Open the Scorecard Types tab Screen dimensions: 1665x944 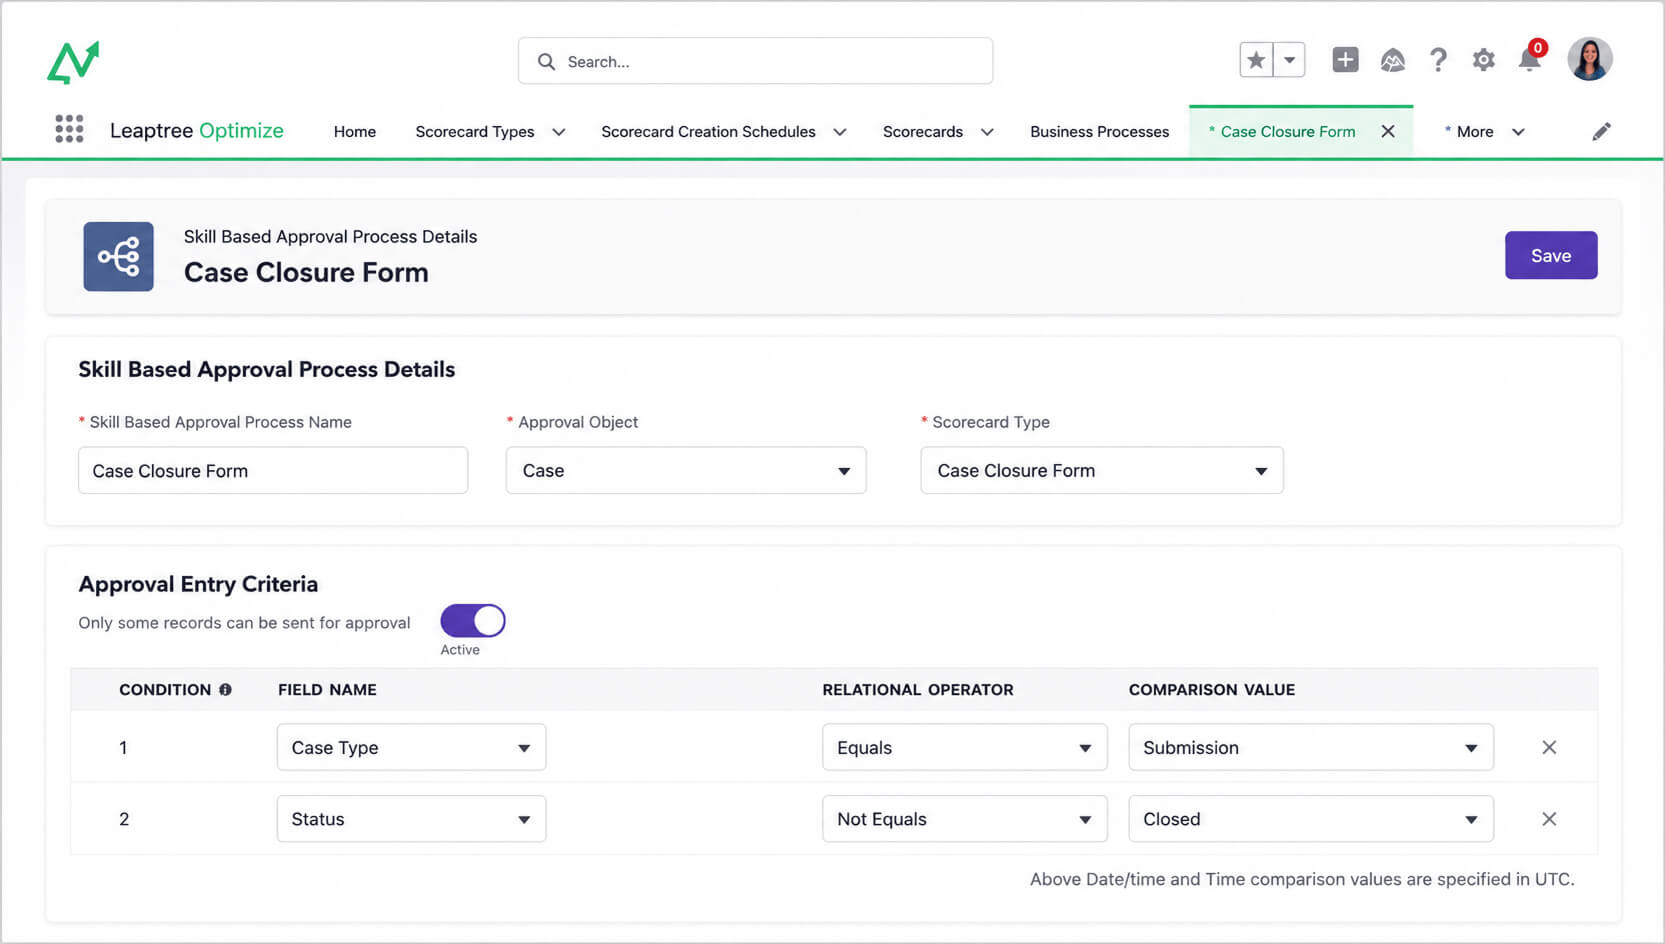pyautogui.click(x=475, y=132)
